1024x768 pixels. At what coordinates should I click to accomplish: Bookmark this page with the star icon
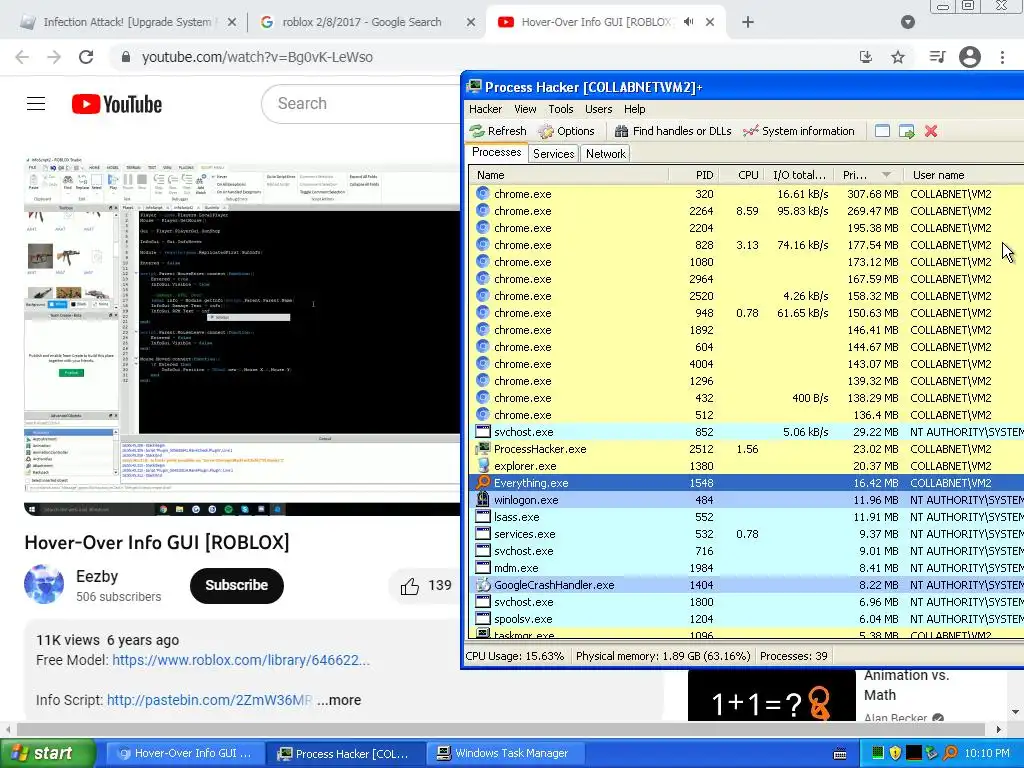coord(898,57)
